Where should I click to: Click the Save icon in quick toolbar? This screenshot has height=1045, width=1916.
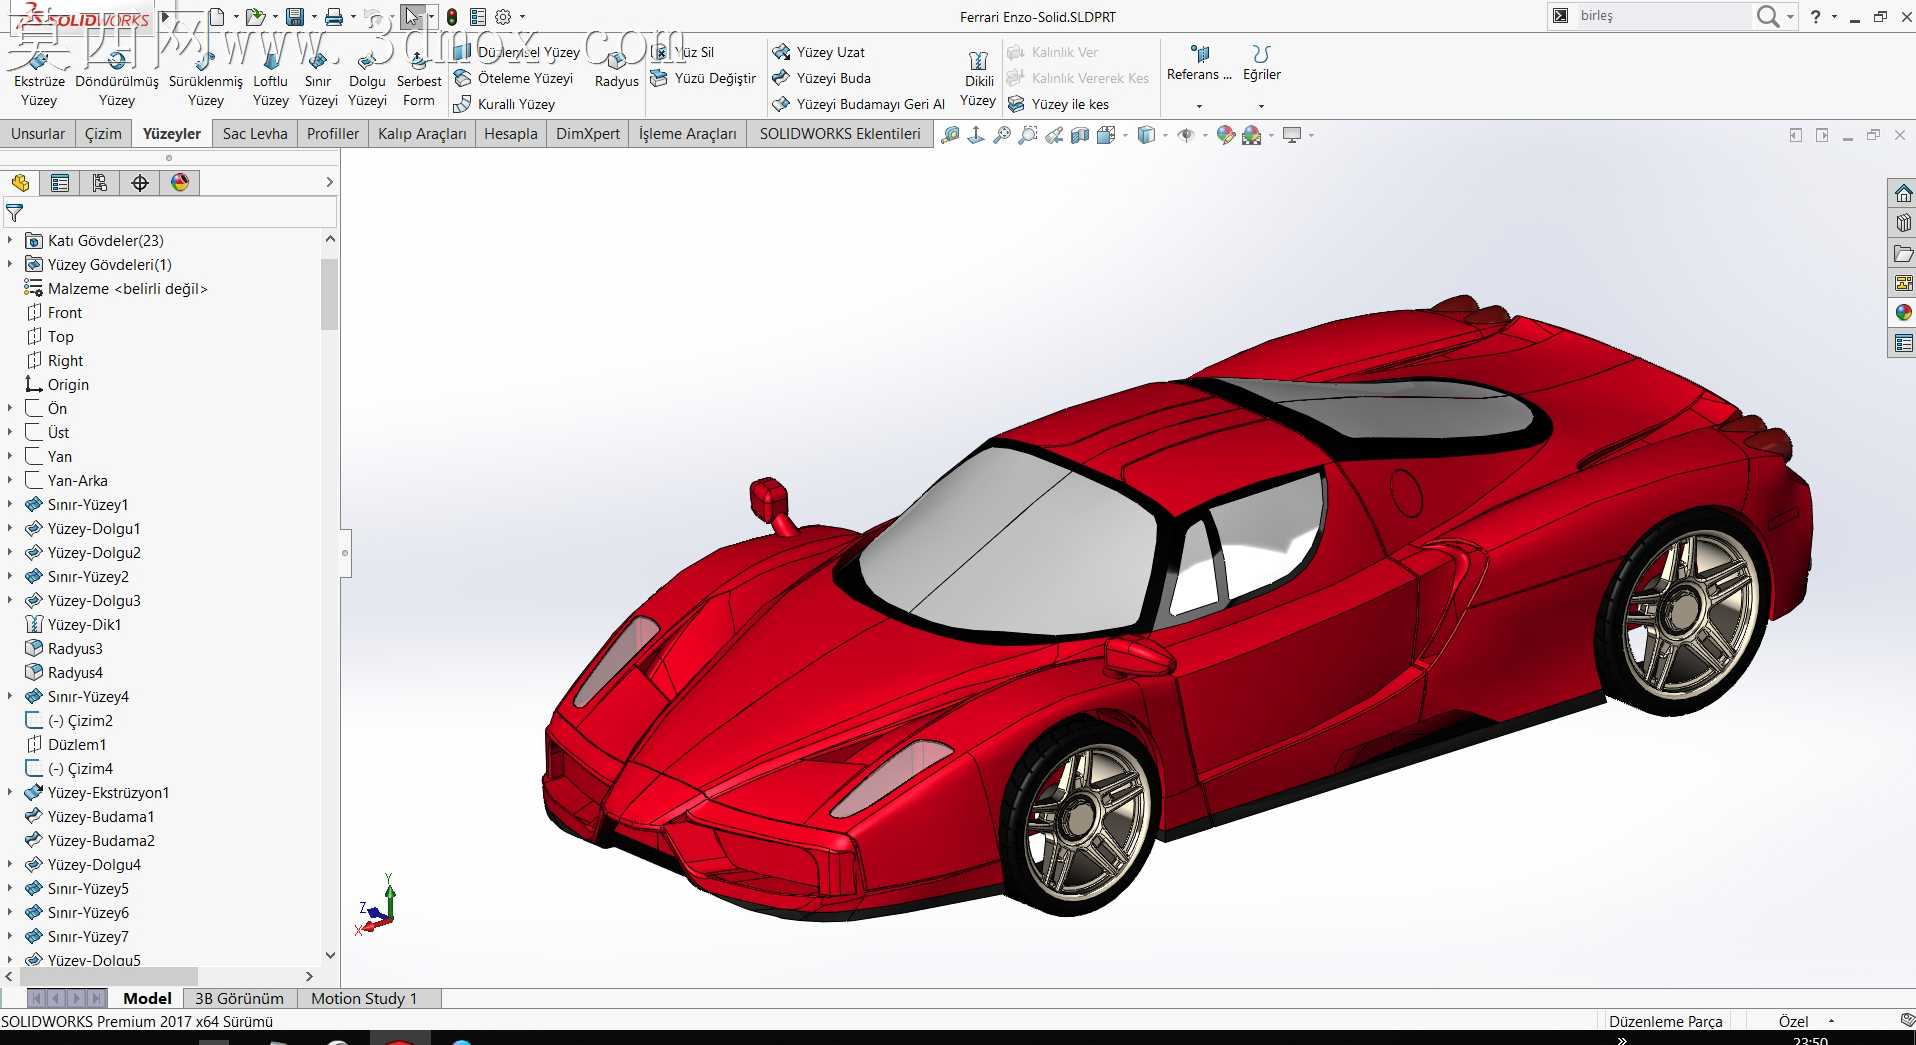point(294,17)
